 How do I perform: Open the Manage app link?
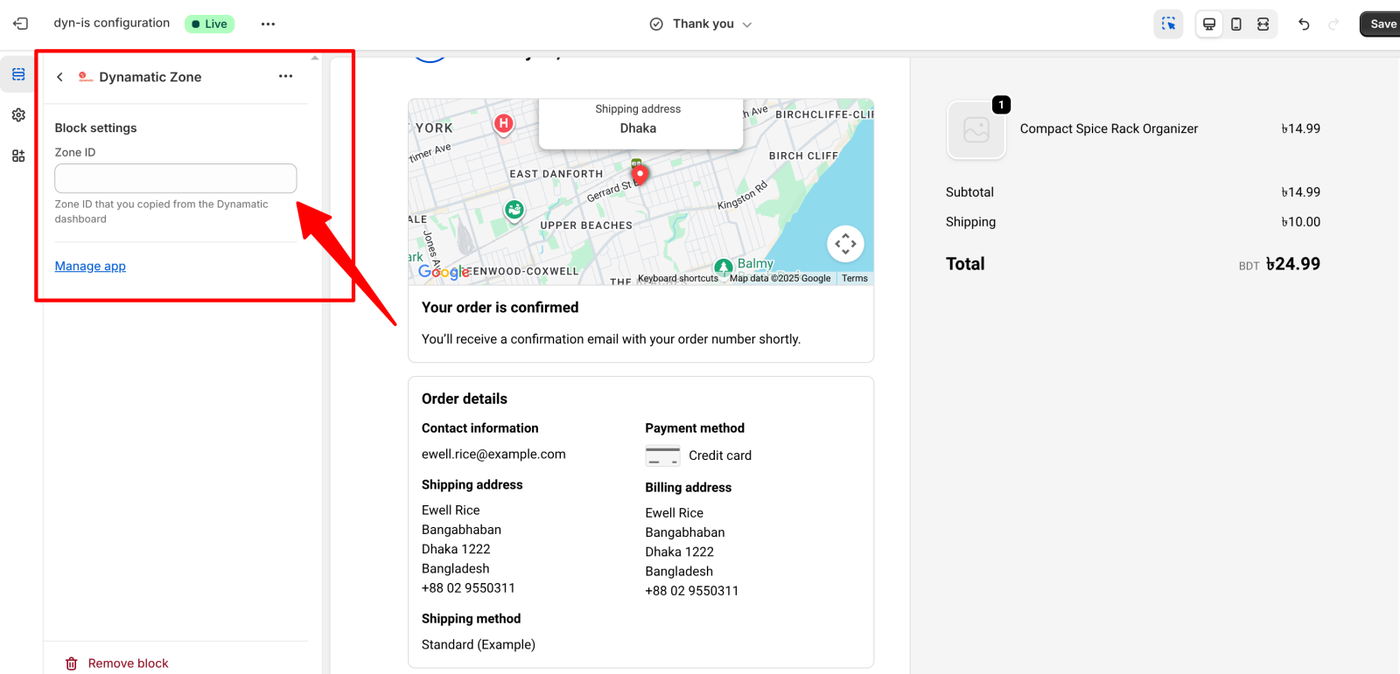point(90,266)
